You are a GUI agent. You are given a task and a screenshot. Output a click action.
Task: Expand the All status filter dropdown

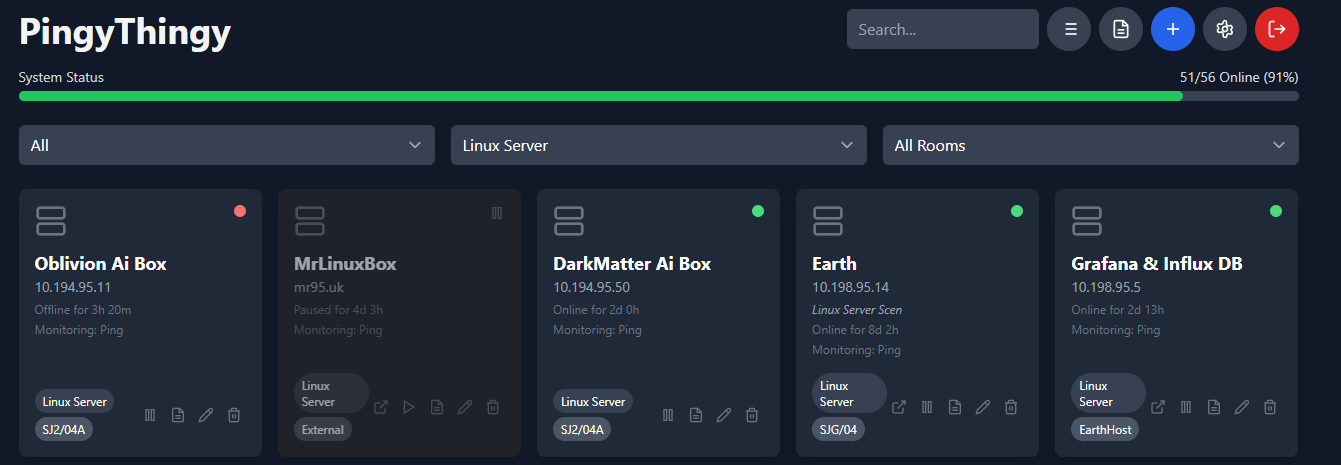tap(226, 145)
